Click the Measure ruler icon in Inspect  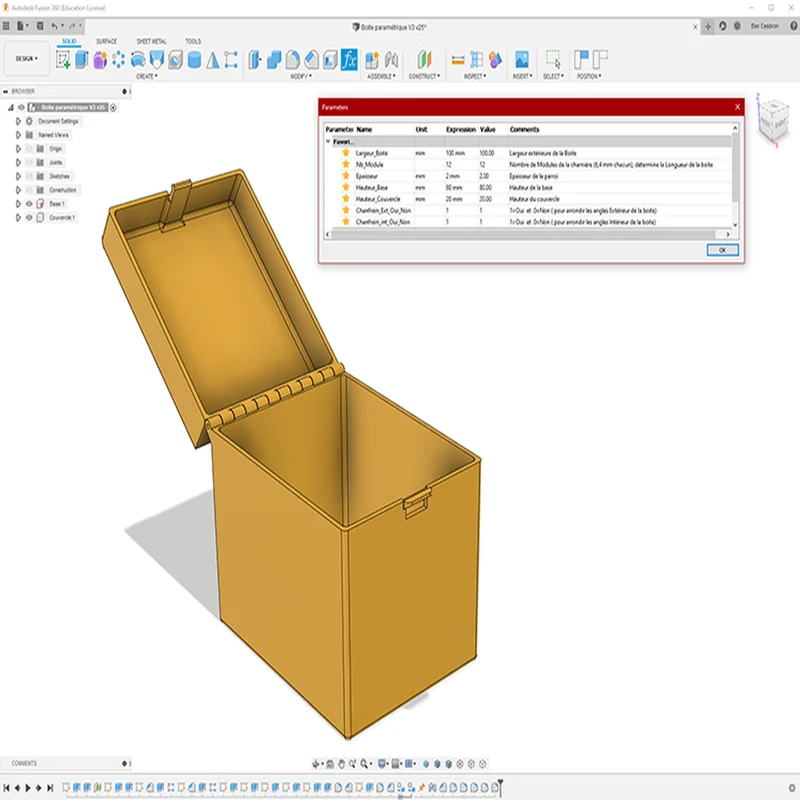(458, 60)
